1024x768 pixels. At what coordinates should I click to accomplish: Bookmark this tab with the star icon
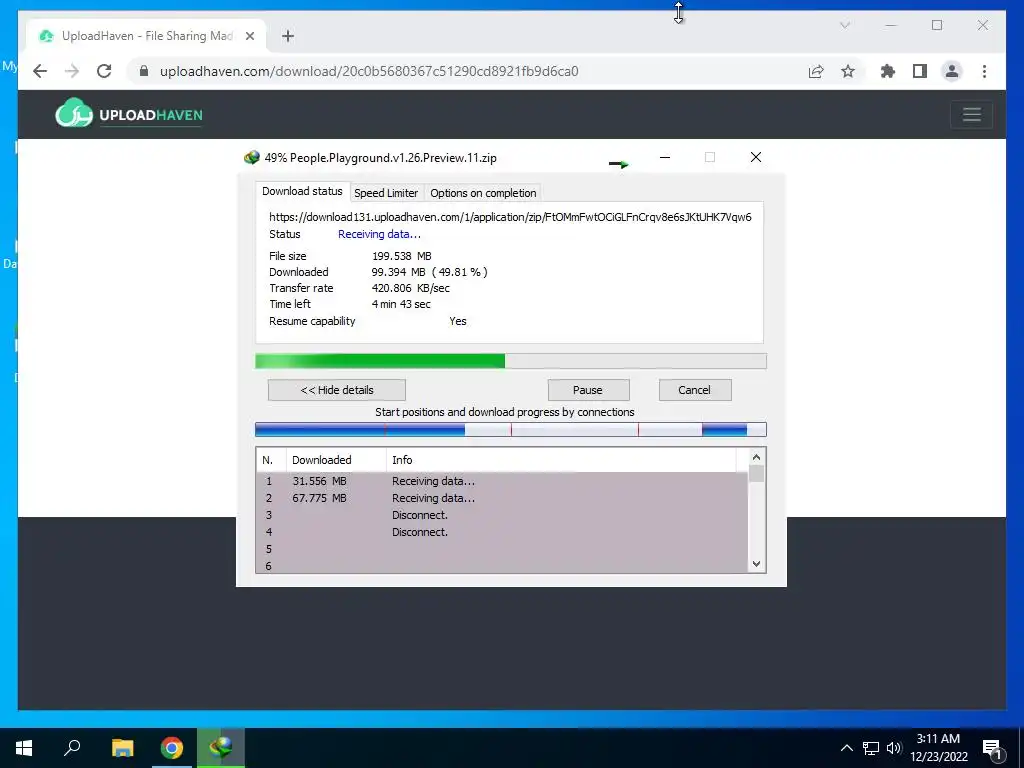848,71
